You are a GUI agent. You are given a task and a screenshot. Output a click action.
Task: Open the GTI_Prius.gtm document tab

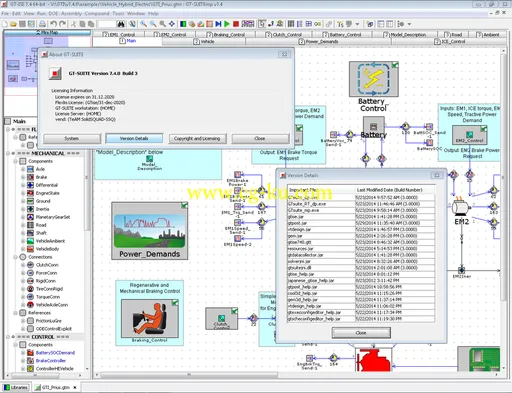coord(55,387)
